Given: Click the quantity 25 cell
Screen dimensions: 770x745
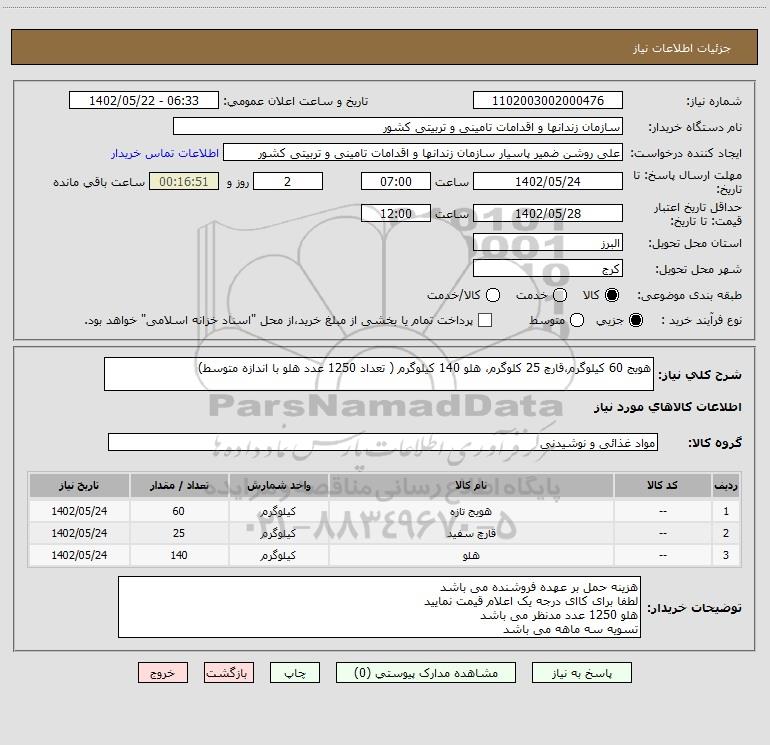Looking at the screenshot, I should [179, 533].
